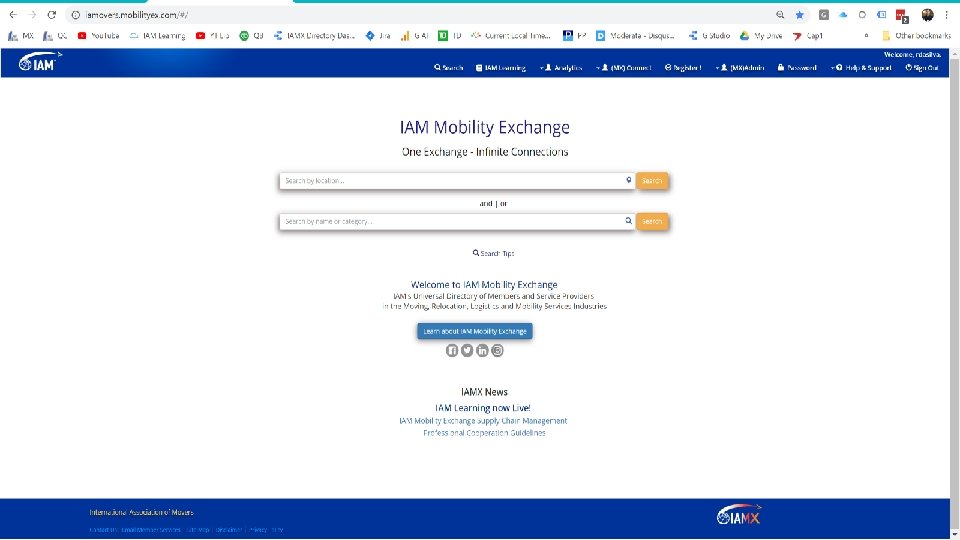Screen dimensions: 960x540
Task: Open the IAMX Directory bookmark
Action: pos(314,36)
